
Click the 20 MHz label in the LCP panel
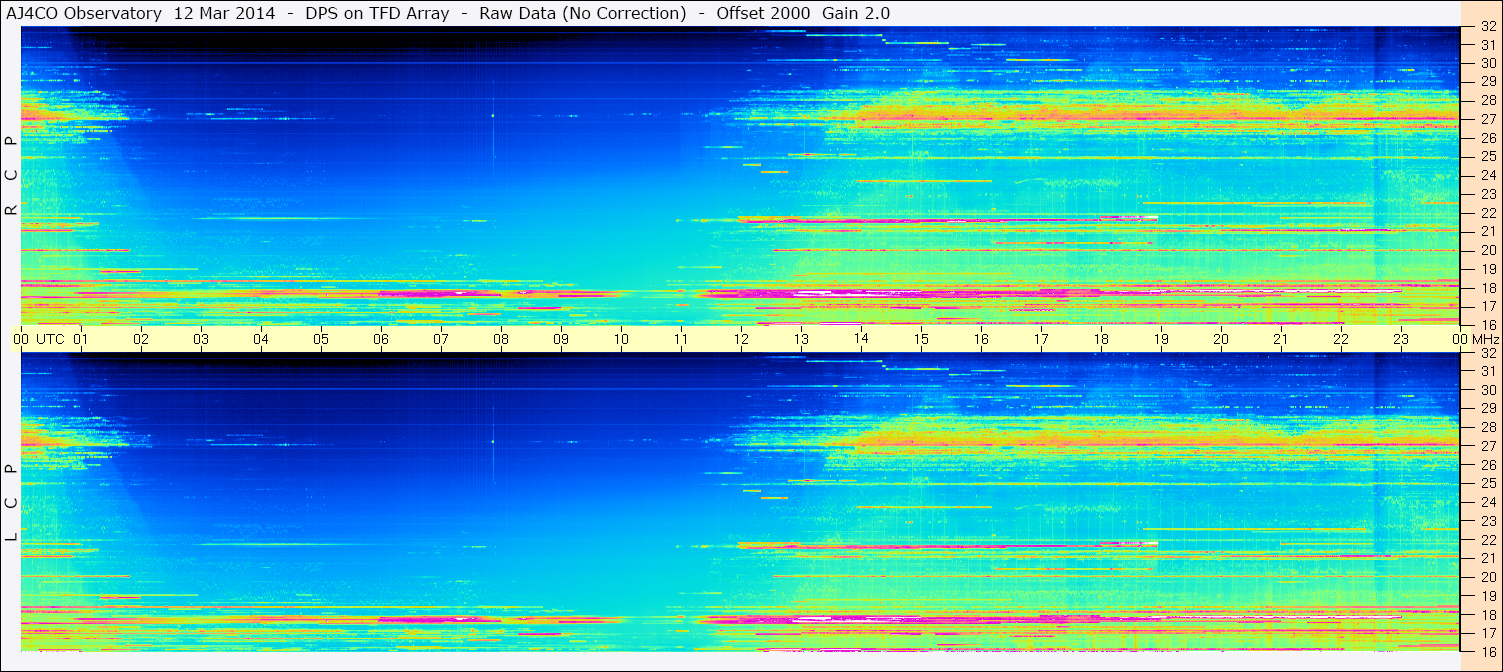(1487, 577)
